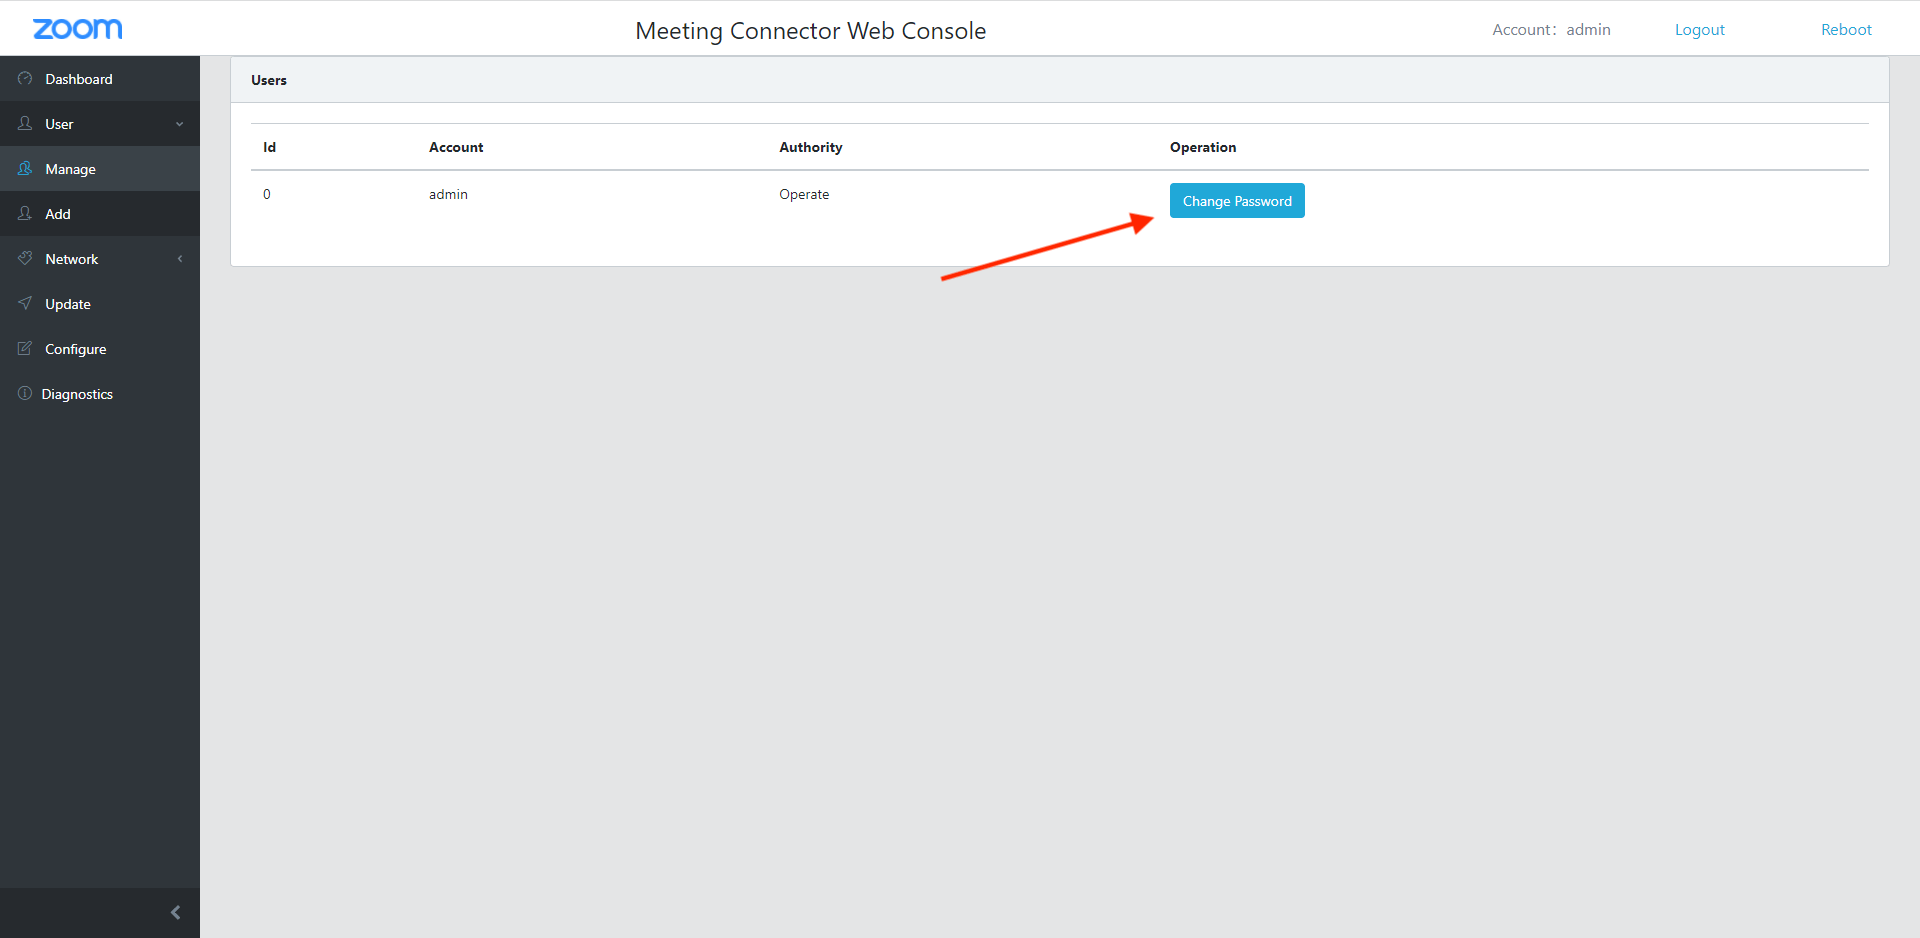Select the Manage submenu item

100,168
